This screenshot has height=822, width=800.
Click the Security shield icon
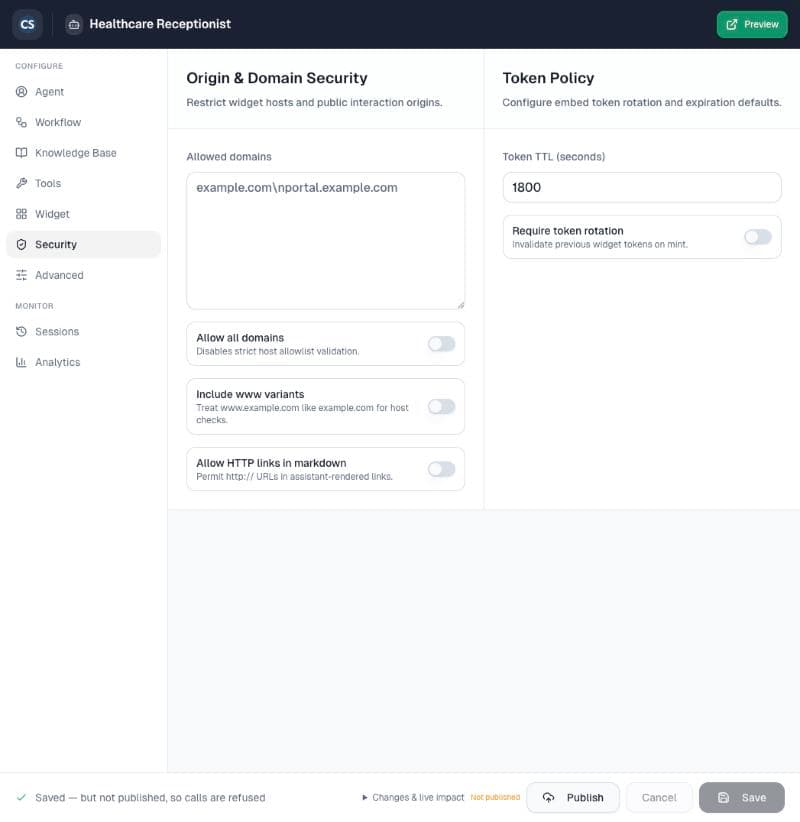21,244
